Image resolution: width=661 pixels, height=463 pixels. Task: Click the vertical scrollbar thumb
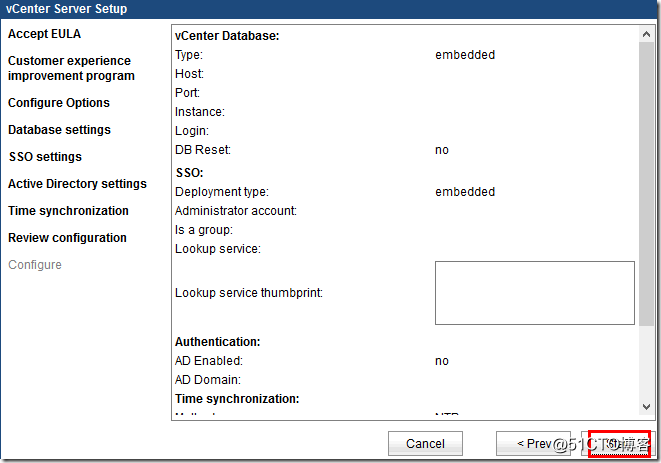point(646,184)
